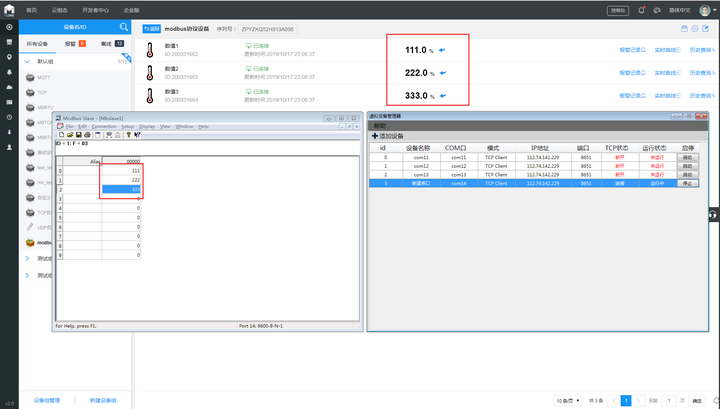Click 启动 button for com11 row
The height and width of the screenshot is (409, 720).
[687, 157]
